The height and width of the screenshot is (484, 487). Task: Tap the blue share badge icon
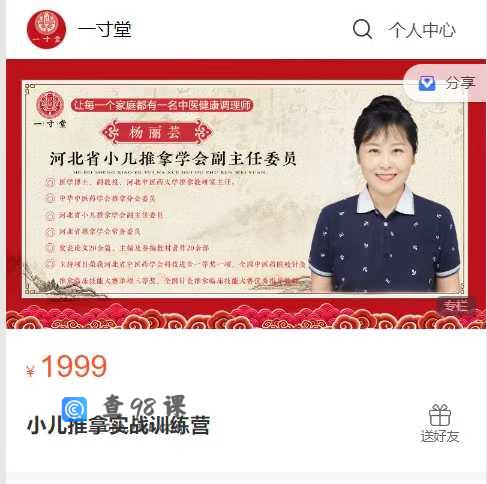pos(427,83)
